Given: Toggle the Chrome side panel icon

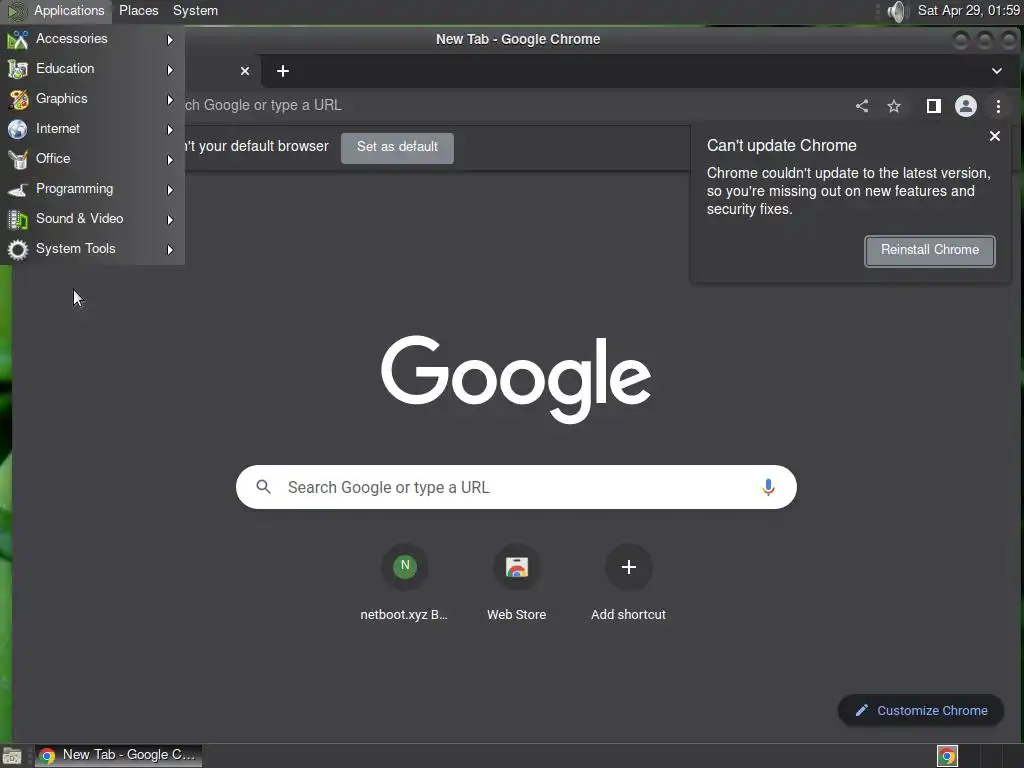Looking at the screenshot, I should coord(933,106).
